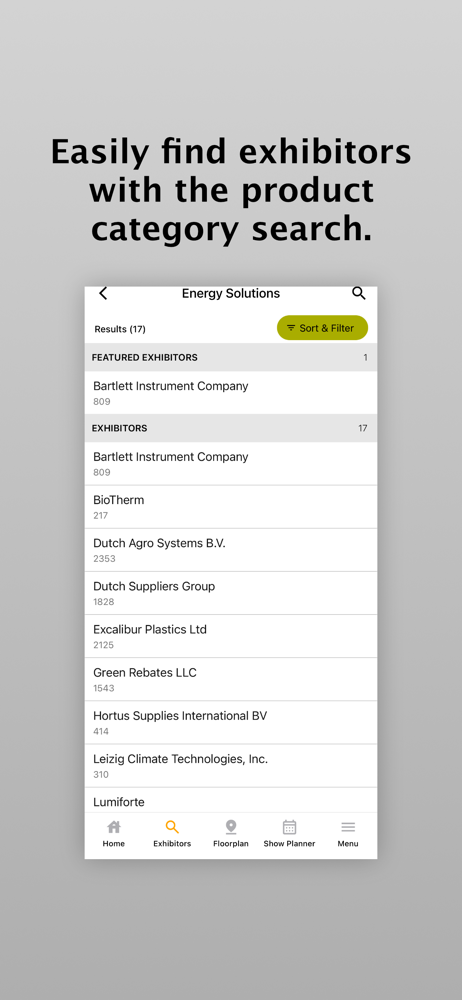
Task: Select the Exhibitors search tab icon
Action: (x=172, y=827)
